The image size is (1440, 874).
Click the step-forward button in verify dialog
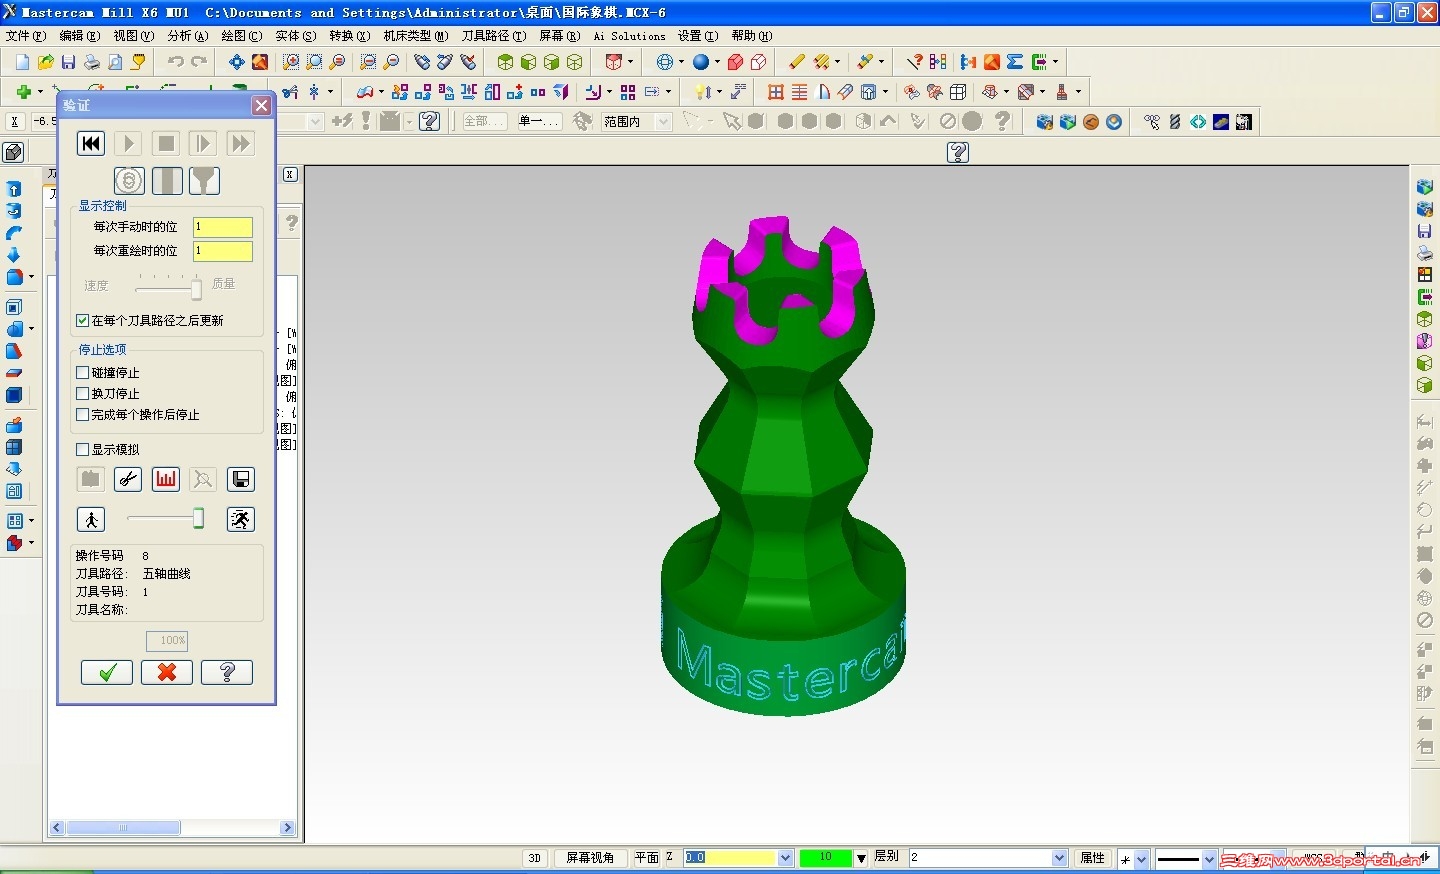[202, 143]
